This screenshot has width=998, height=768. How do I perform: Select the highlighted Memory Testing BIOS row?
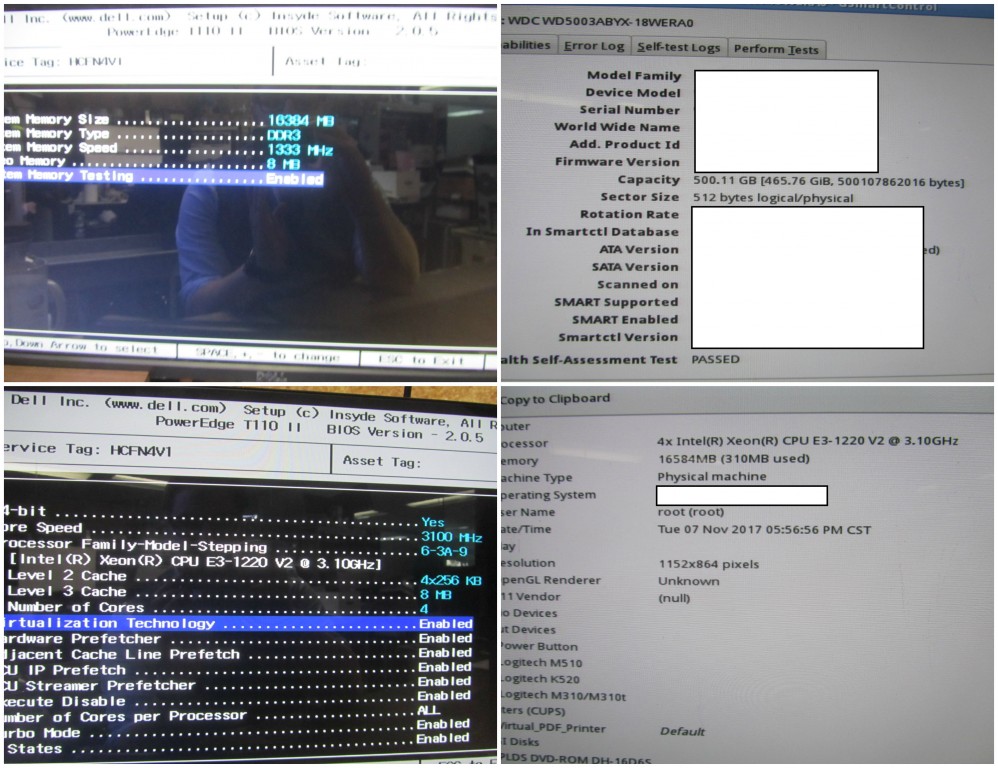coord(164,178)
